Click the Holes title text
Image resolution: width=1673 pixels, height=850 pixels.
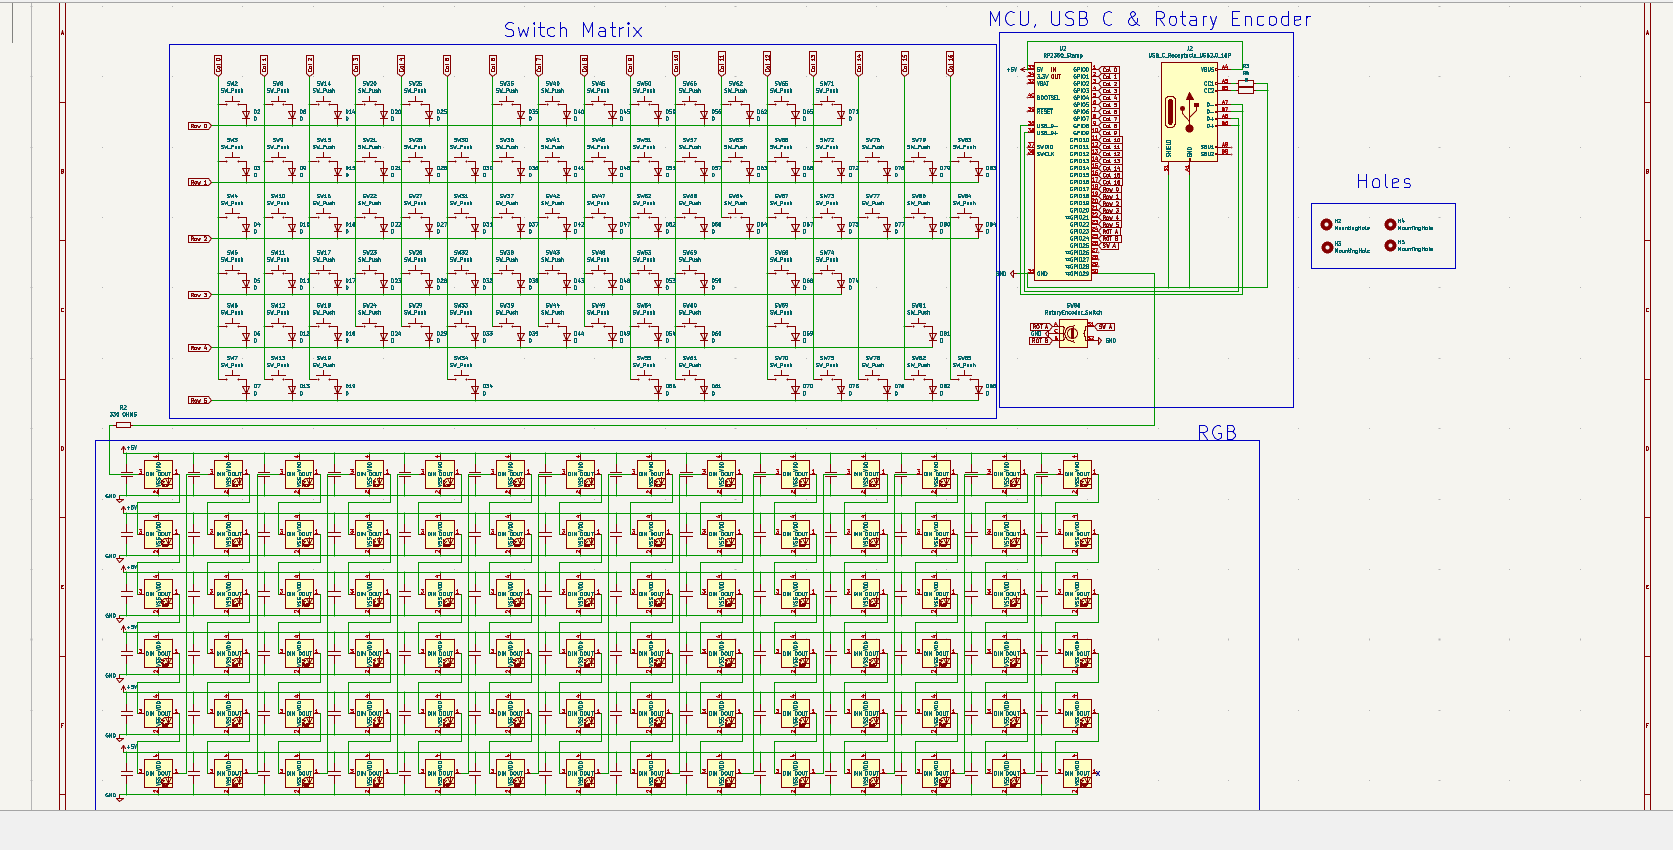point(1384,182)
